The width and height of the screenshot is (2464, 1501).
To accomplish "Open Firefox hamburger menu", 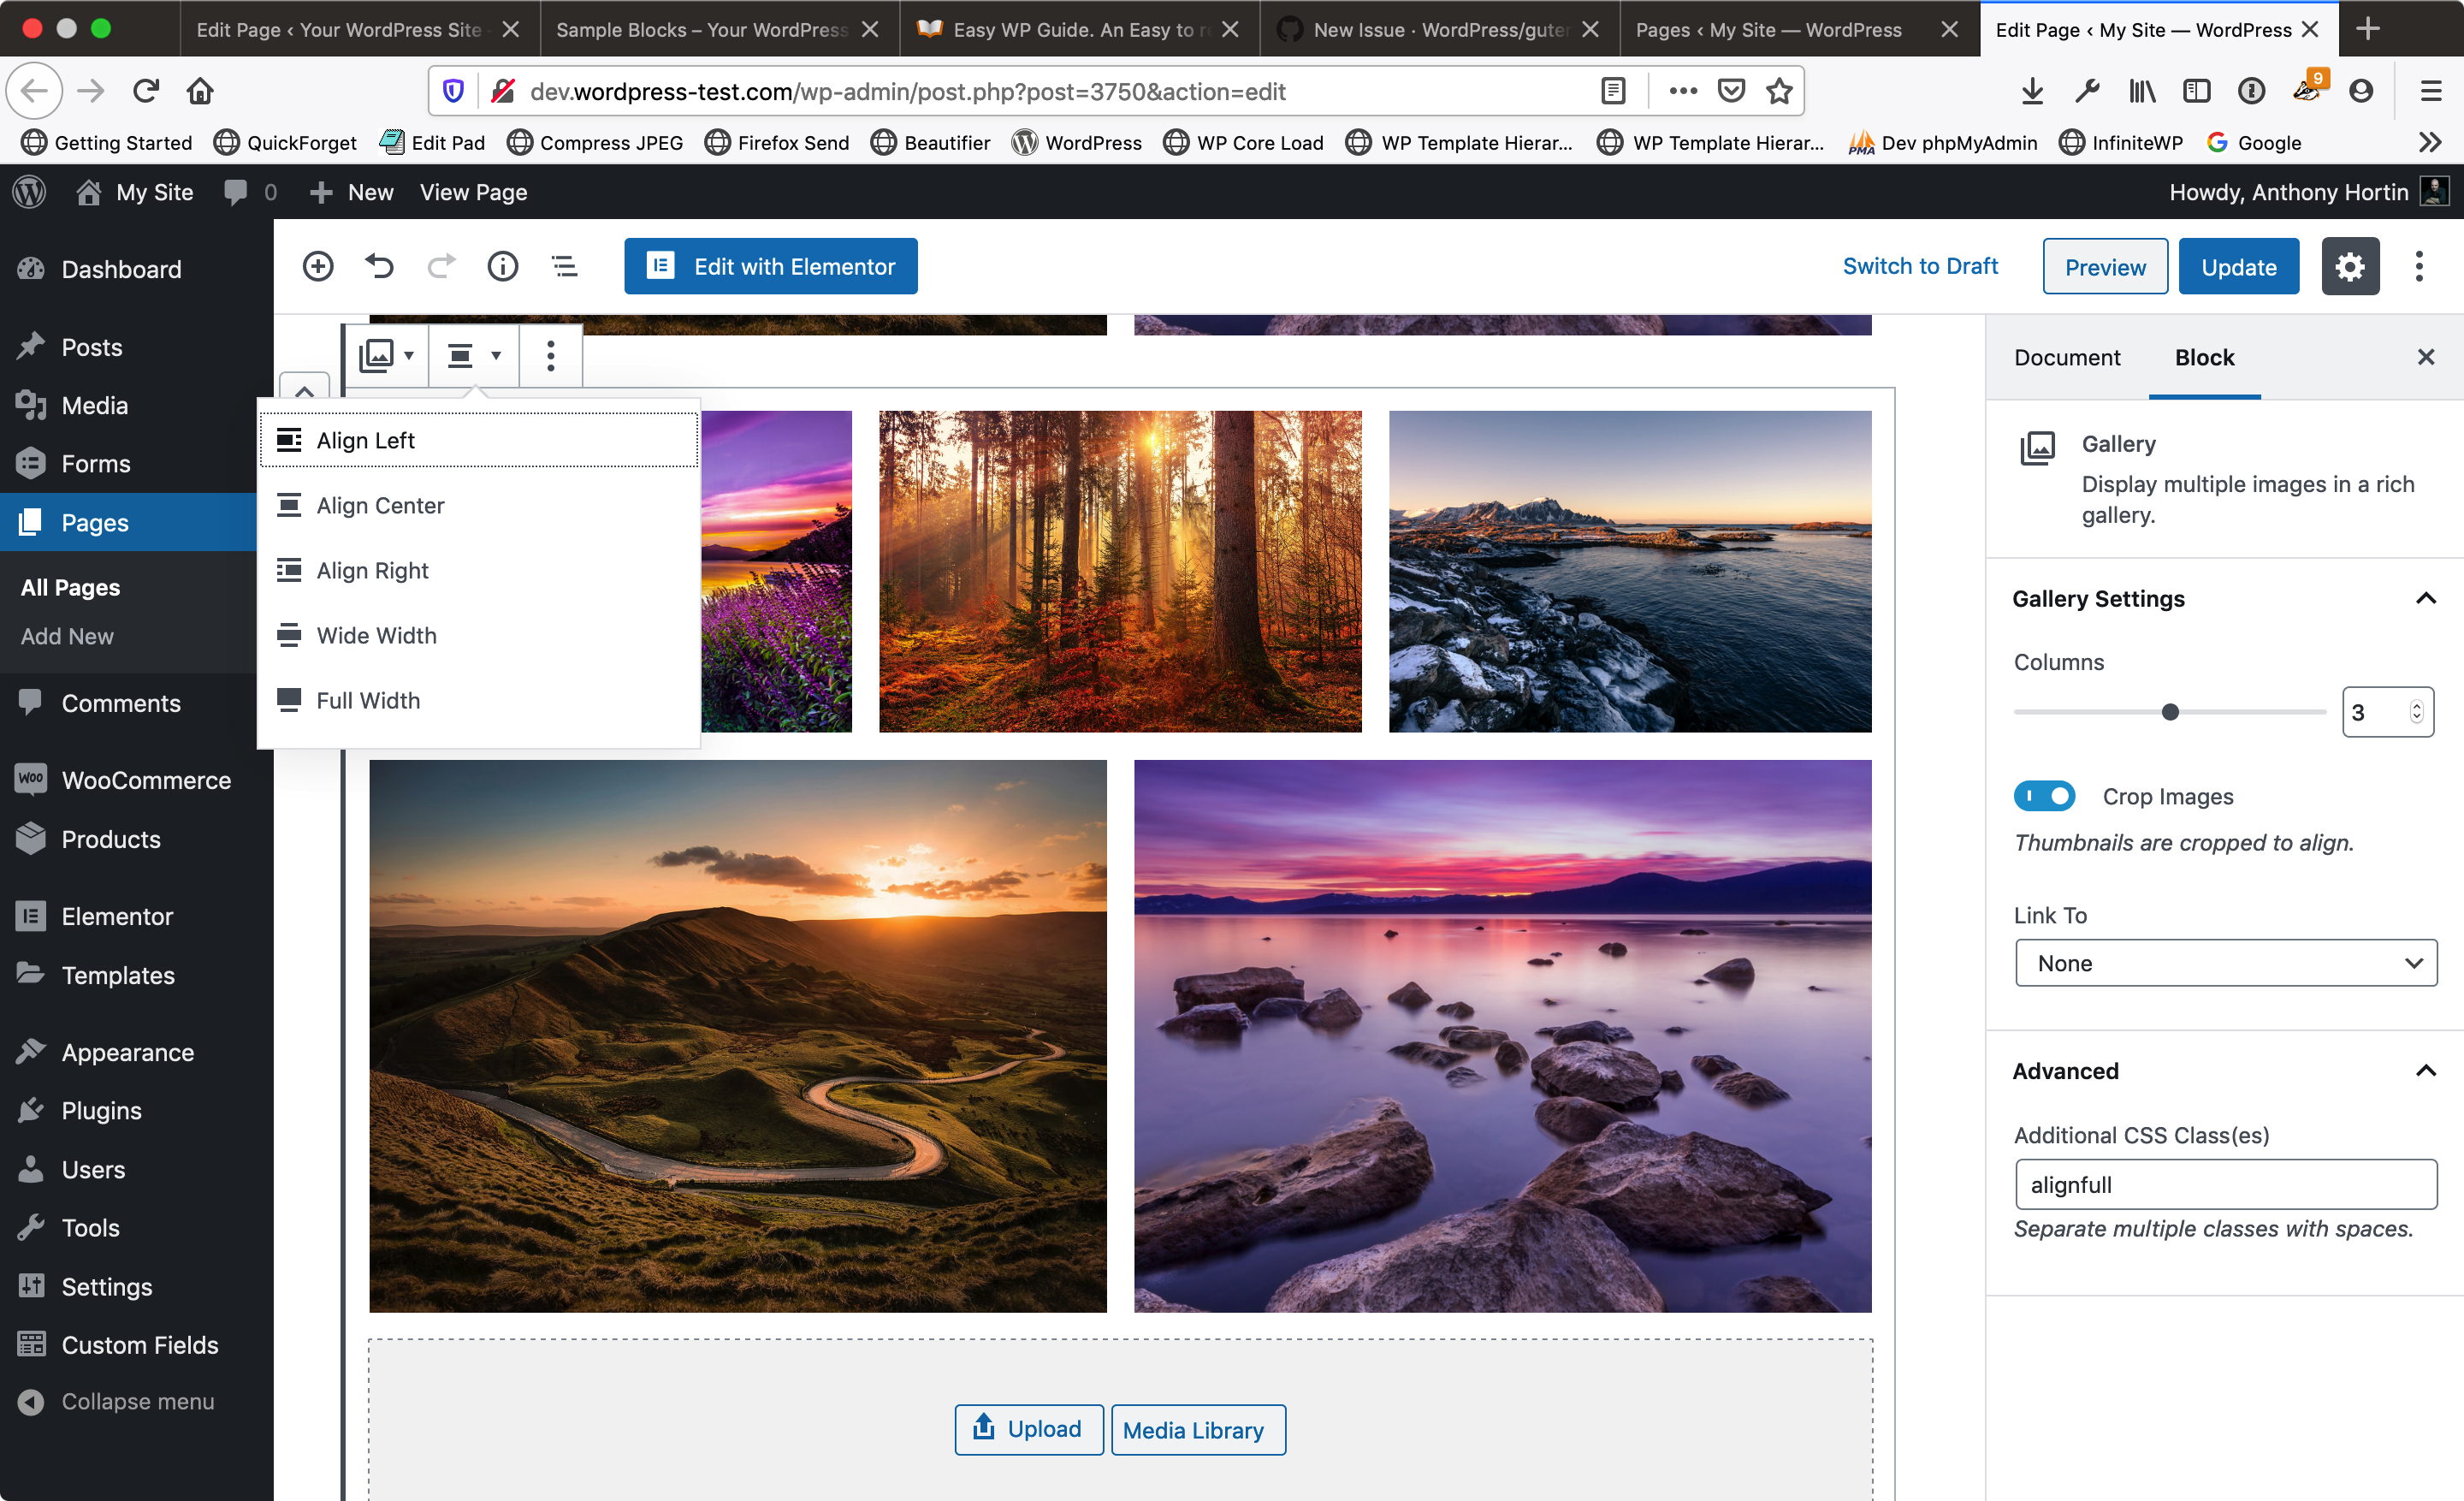I will tap(2431, 91).
